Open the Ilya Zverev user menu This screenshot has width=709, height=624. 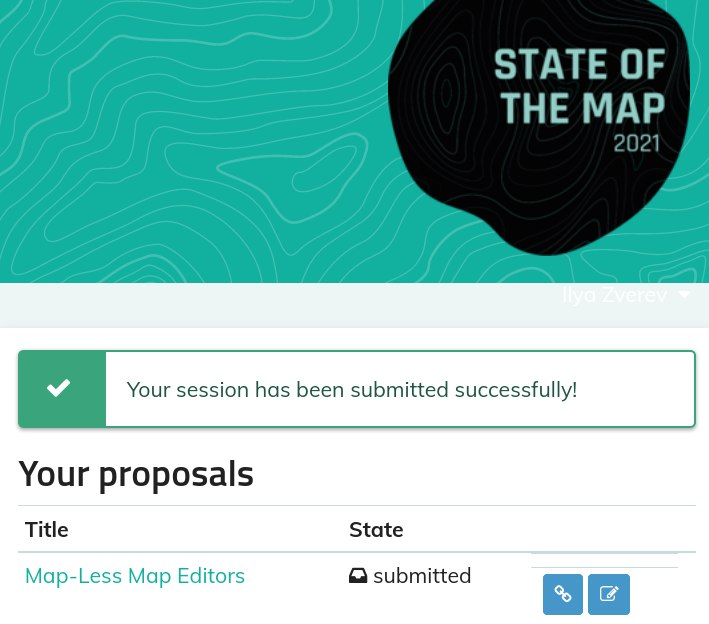626,295
